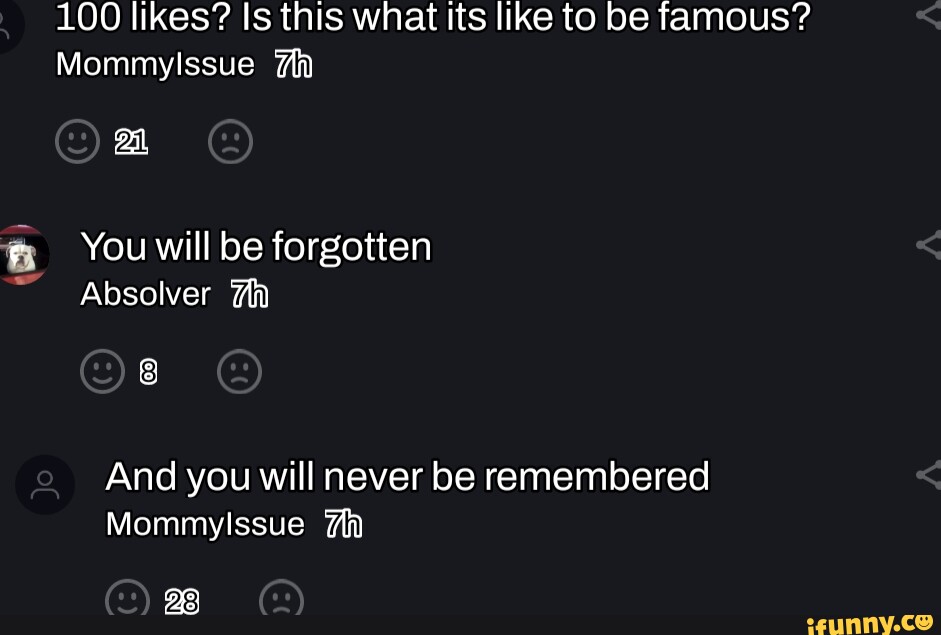Like Absolver's "You will be forgotten" comment

102,371
